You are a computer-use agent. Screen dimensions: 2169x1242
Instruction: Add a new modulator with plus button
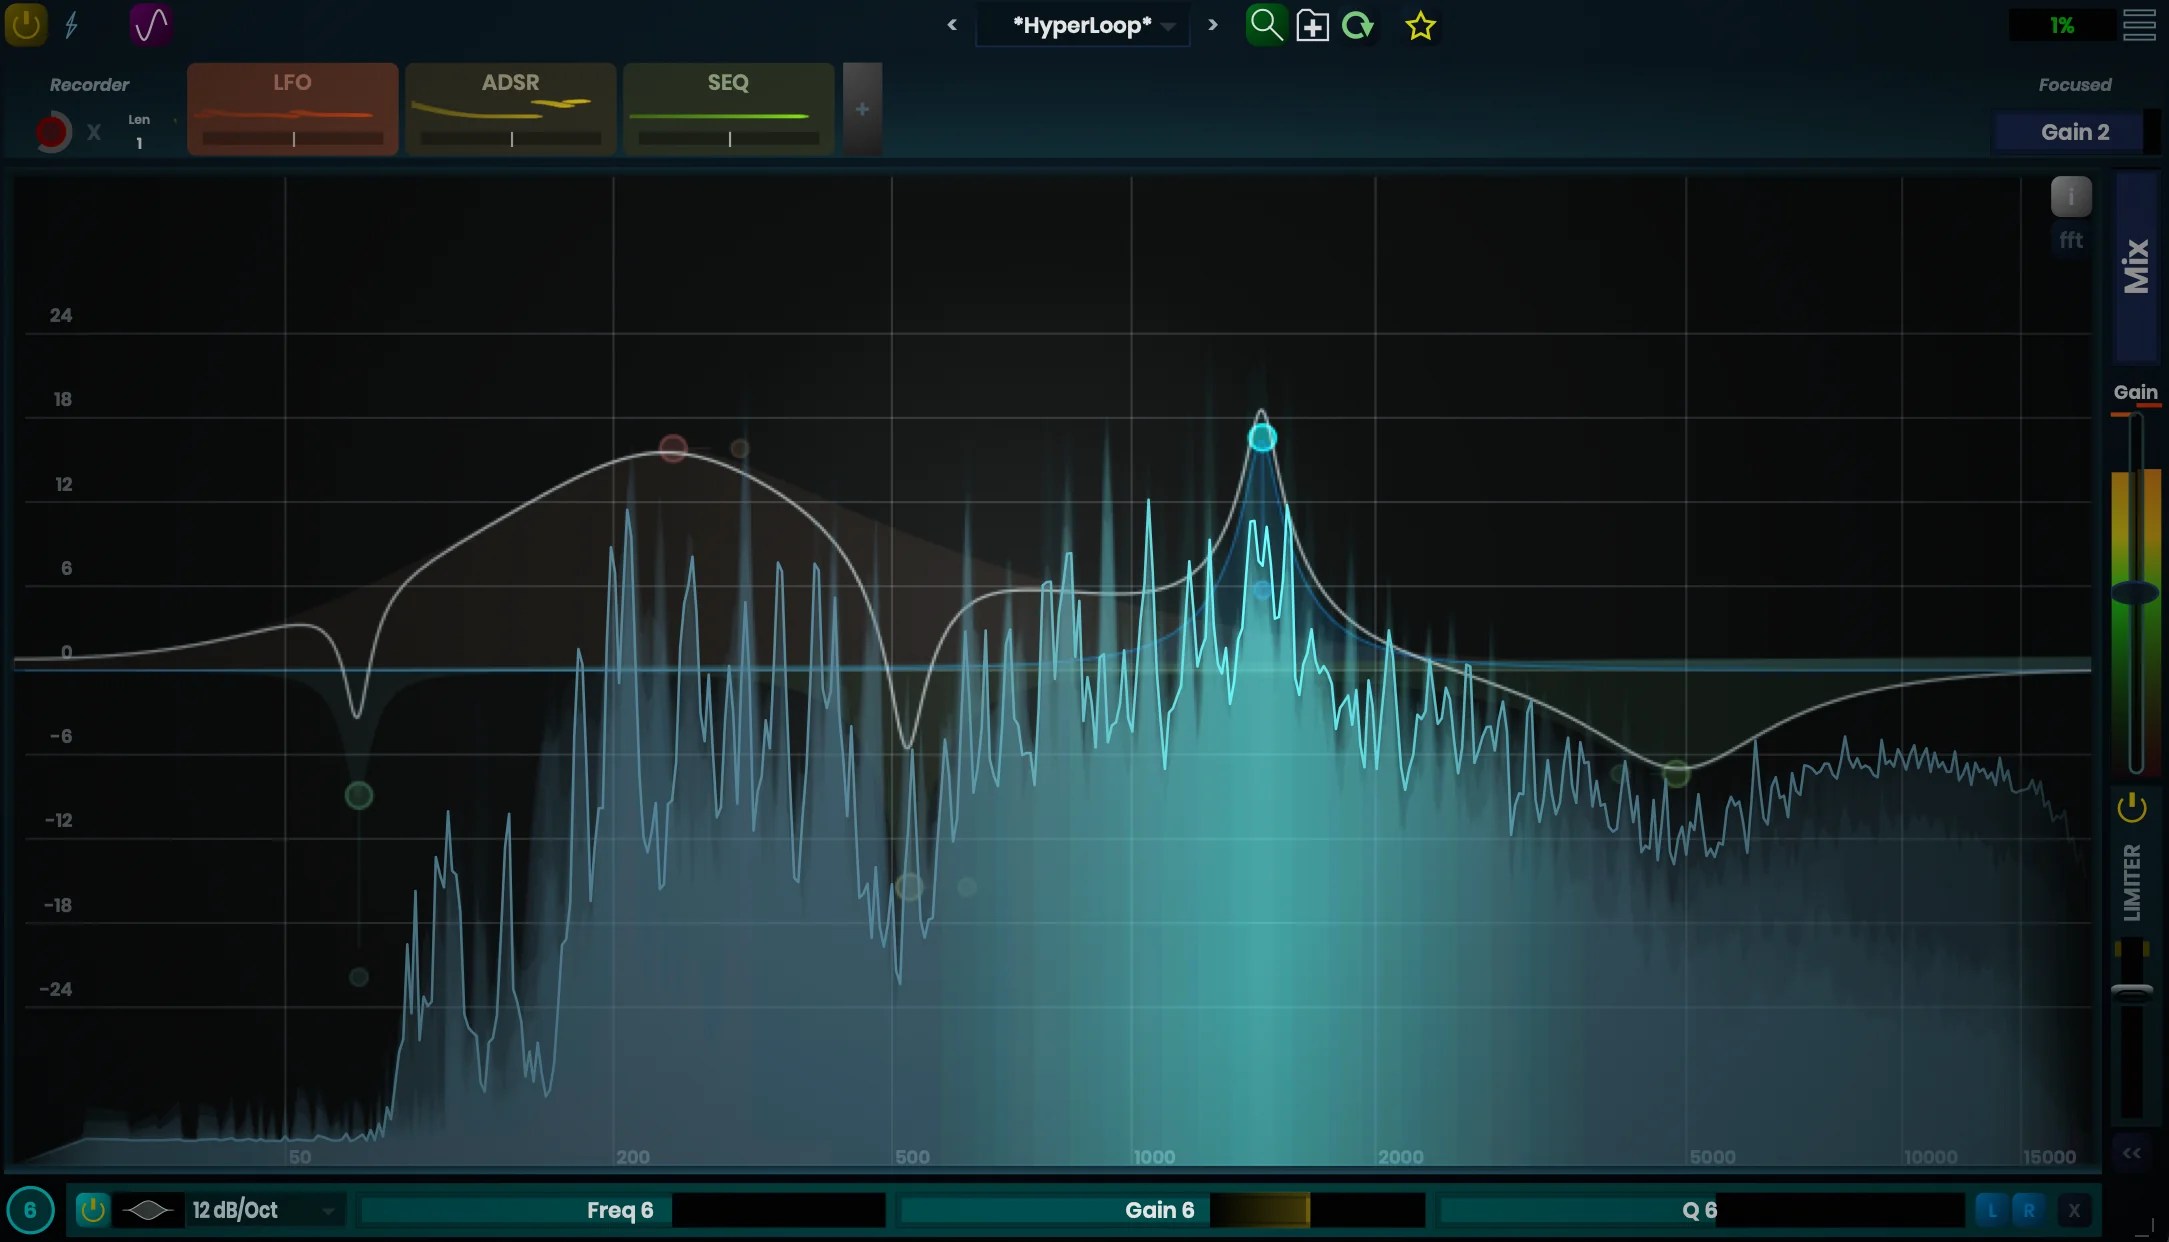pos(862,109)
